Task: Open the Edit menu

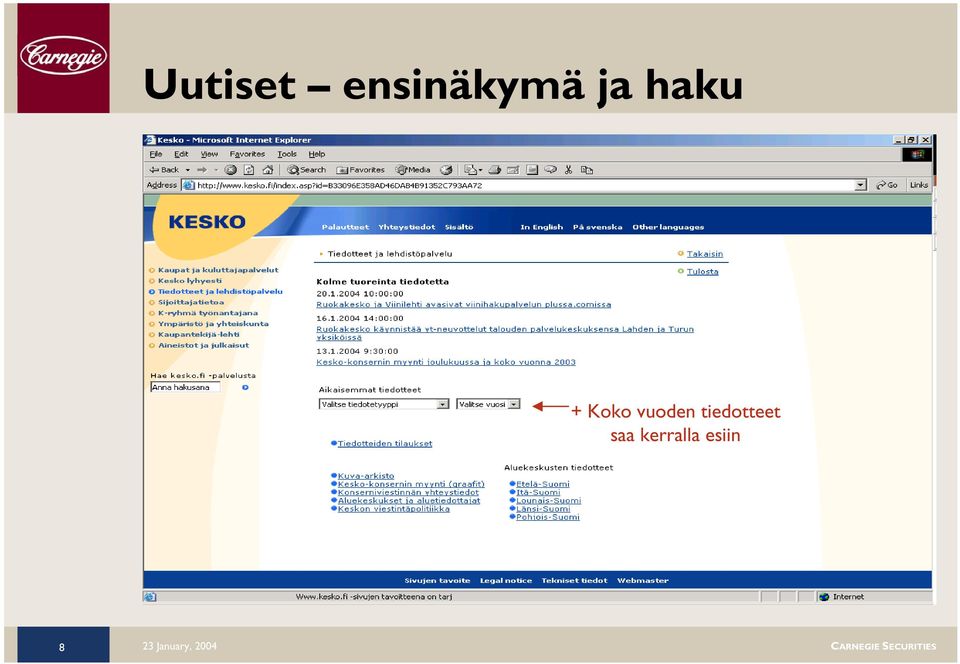Action: click(x=181, y=154)
